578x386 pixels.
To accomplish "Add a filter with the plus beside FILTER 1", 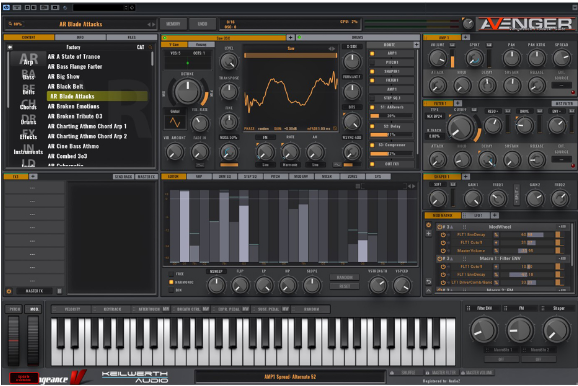I will pos(458,103).
